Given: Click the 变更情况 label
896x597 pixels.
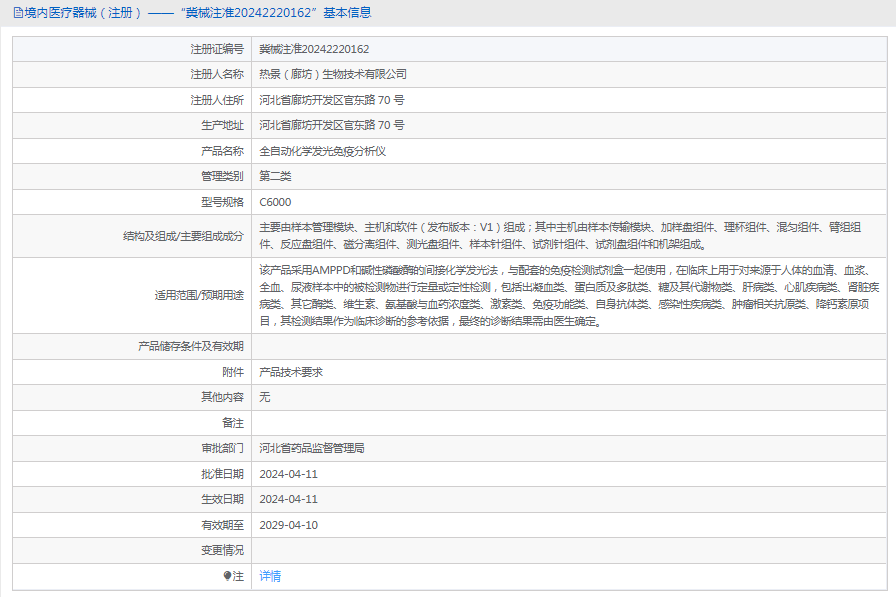Looking at the screenshot, I should [x=222, y=550].
